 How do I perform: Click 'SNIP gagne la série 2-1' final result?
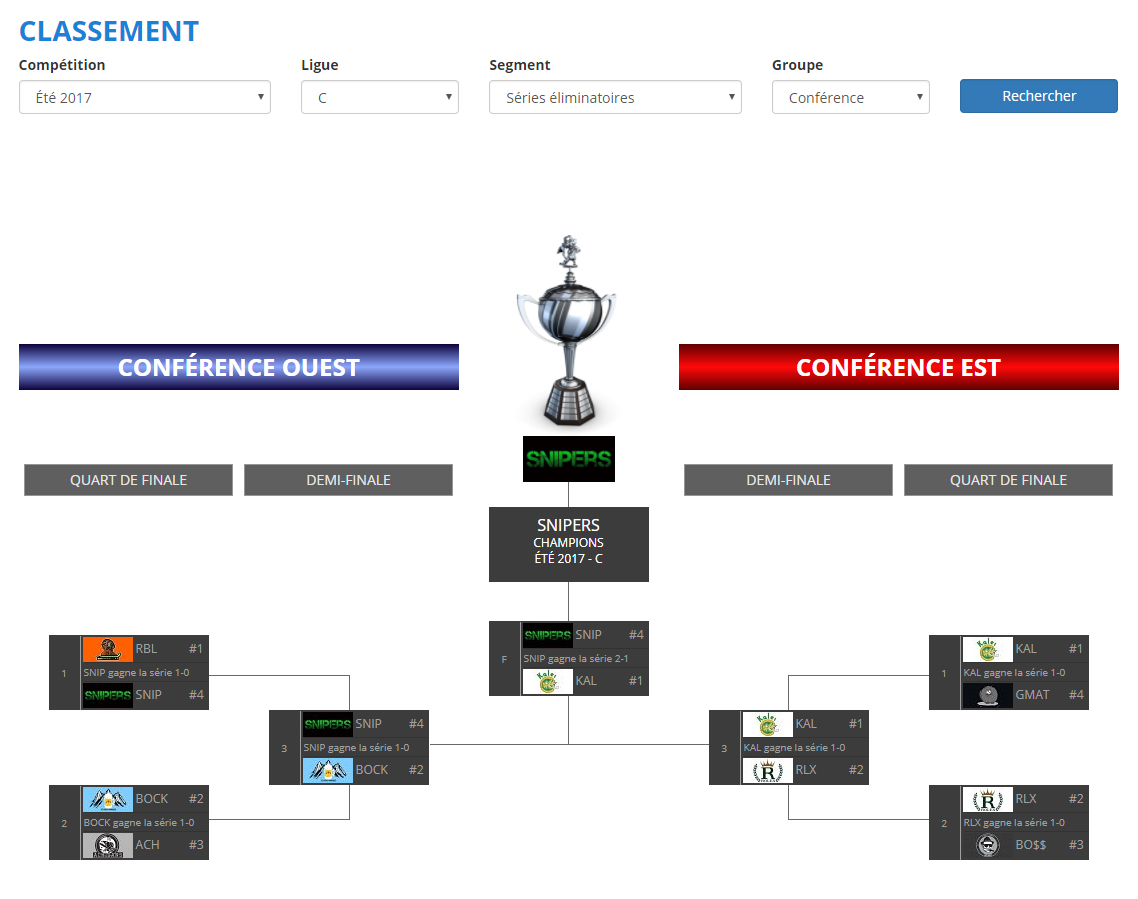tap(576, 659)
